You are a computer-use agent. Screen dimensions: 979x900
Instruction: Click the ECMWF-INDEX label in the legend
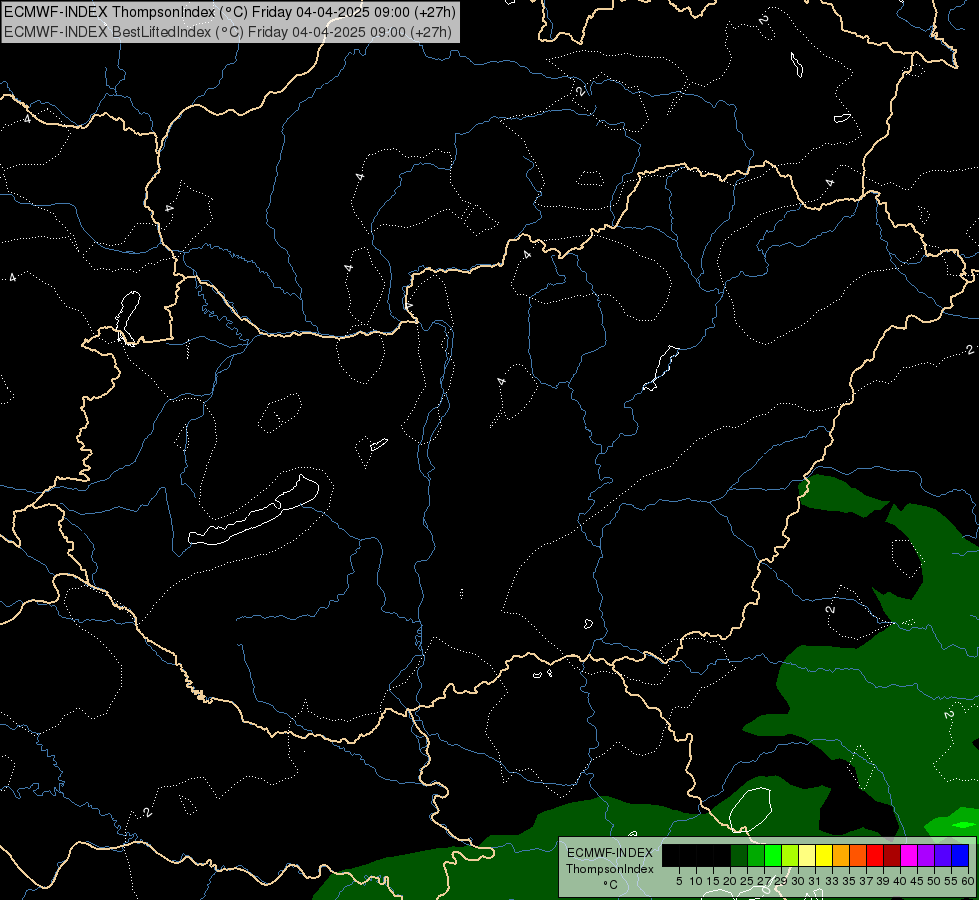point(610,853)
